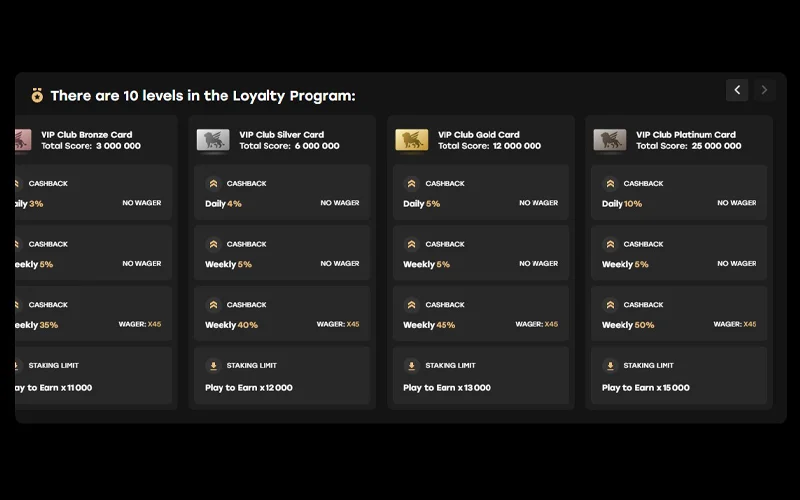Select the 'VIP Club Silver Card' title
The image size is (800, 500).
point(282,135)
